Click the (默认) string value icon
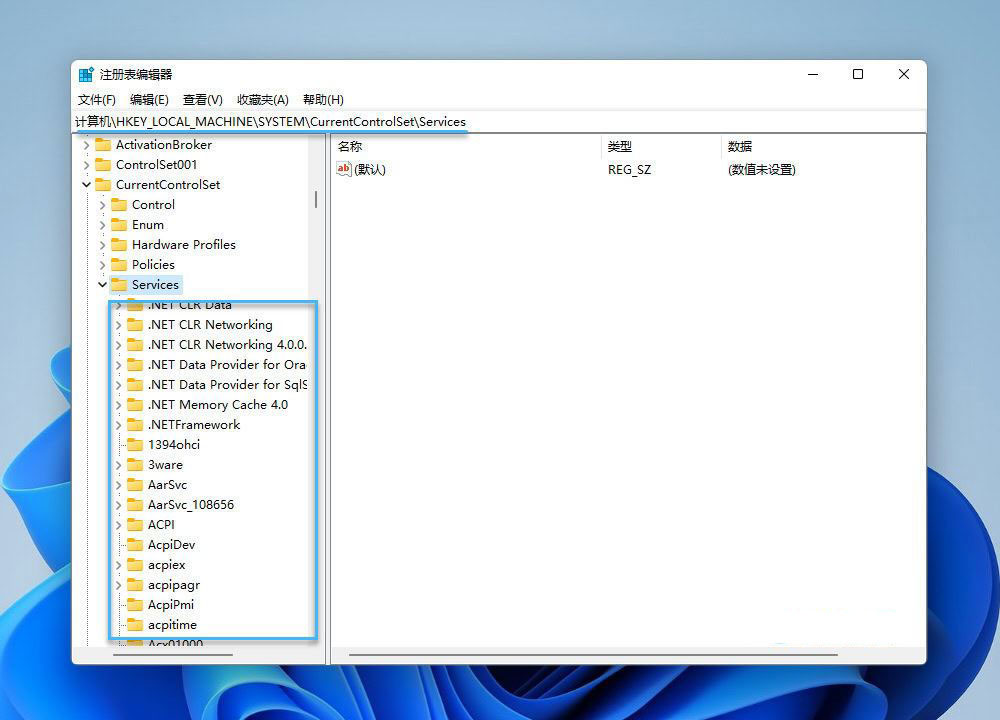Image resolution: width=1000 pixels, height=720 pixels. point(344,170)
